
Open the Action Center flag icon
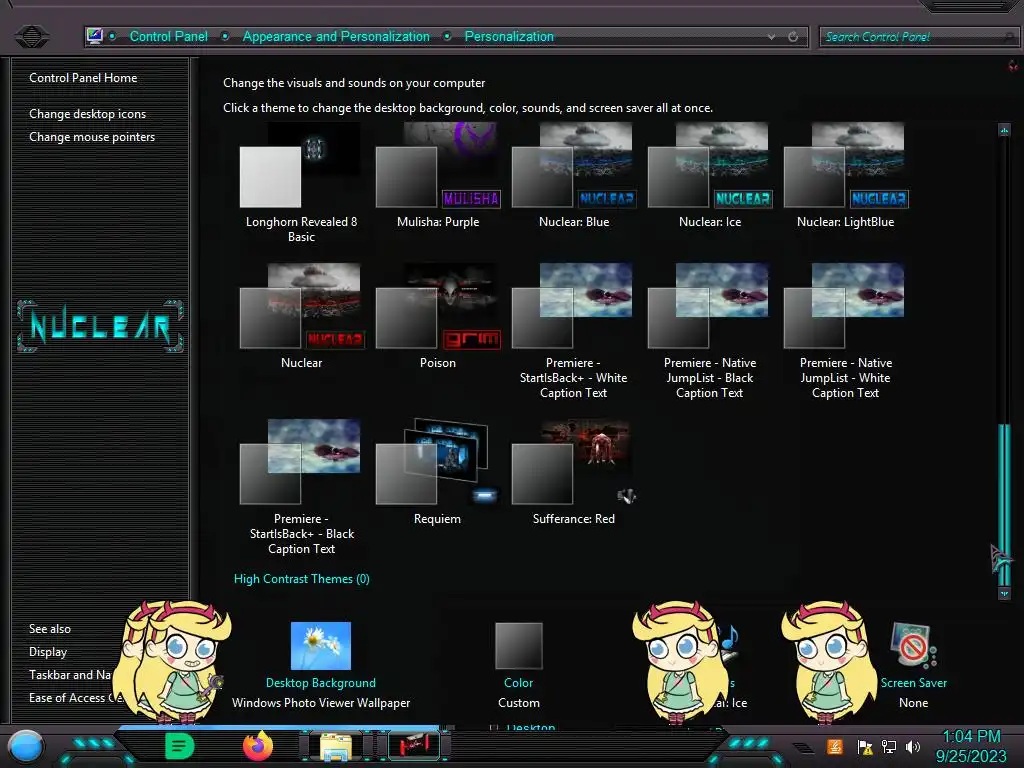coord(865,746)
